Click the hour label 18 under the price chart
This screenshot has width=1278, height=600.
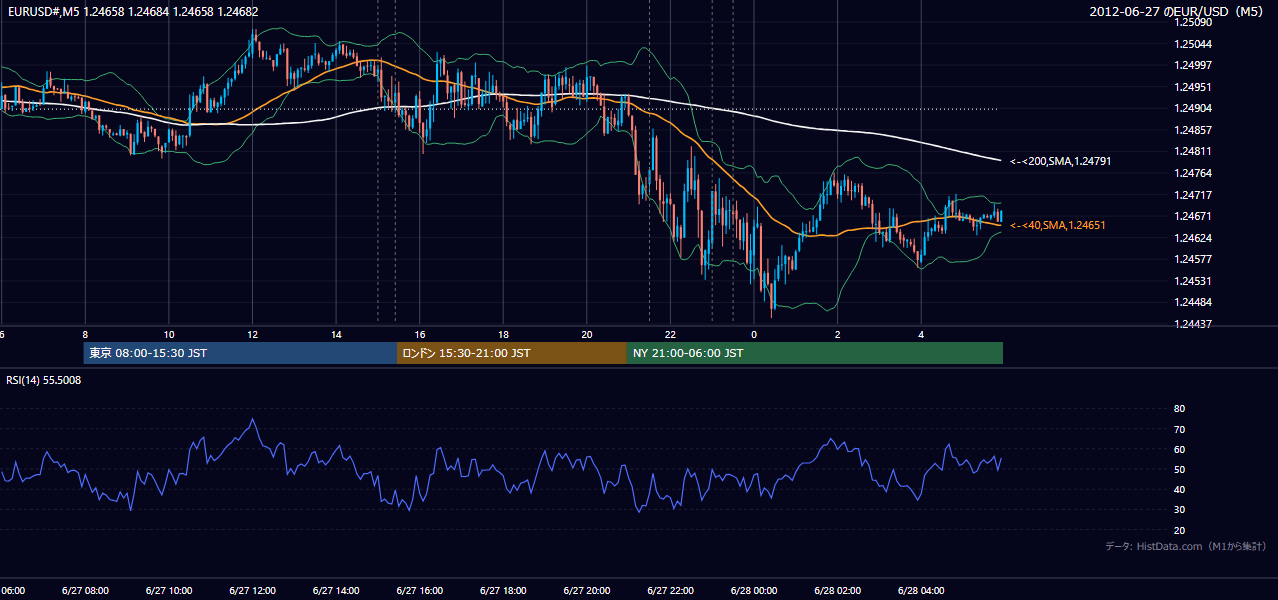pos(503,334)
